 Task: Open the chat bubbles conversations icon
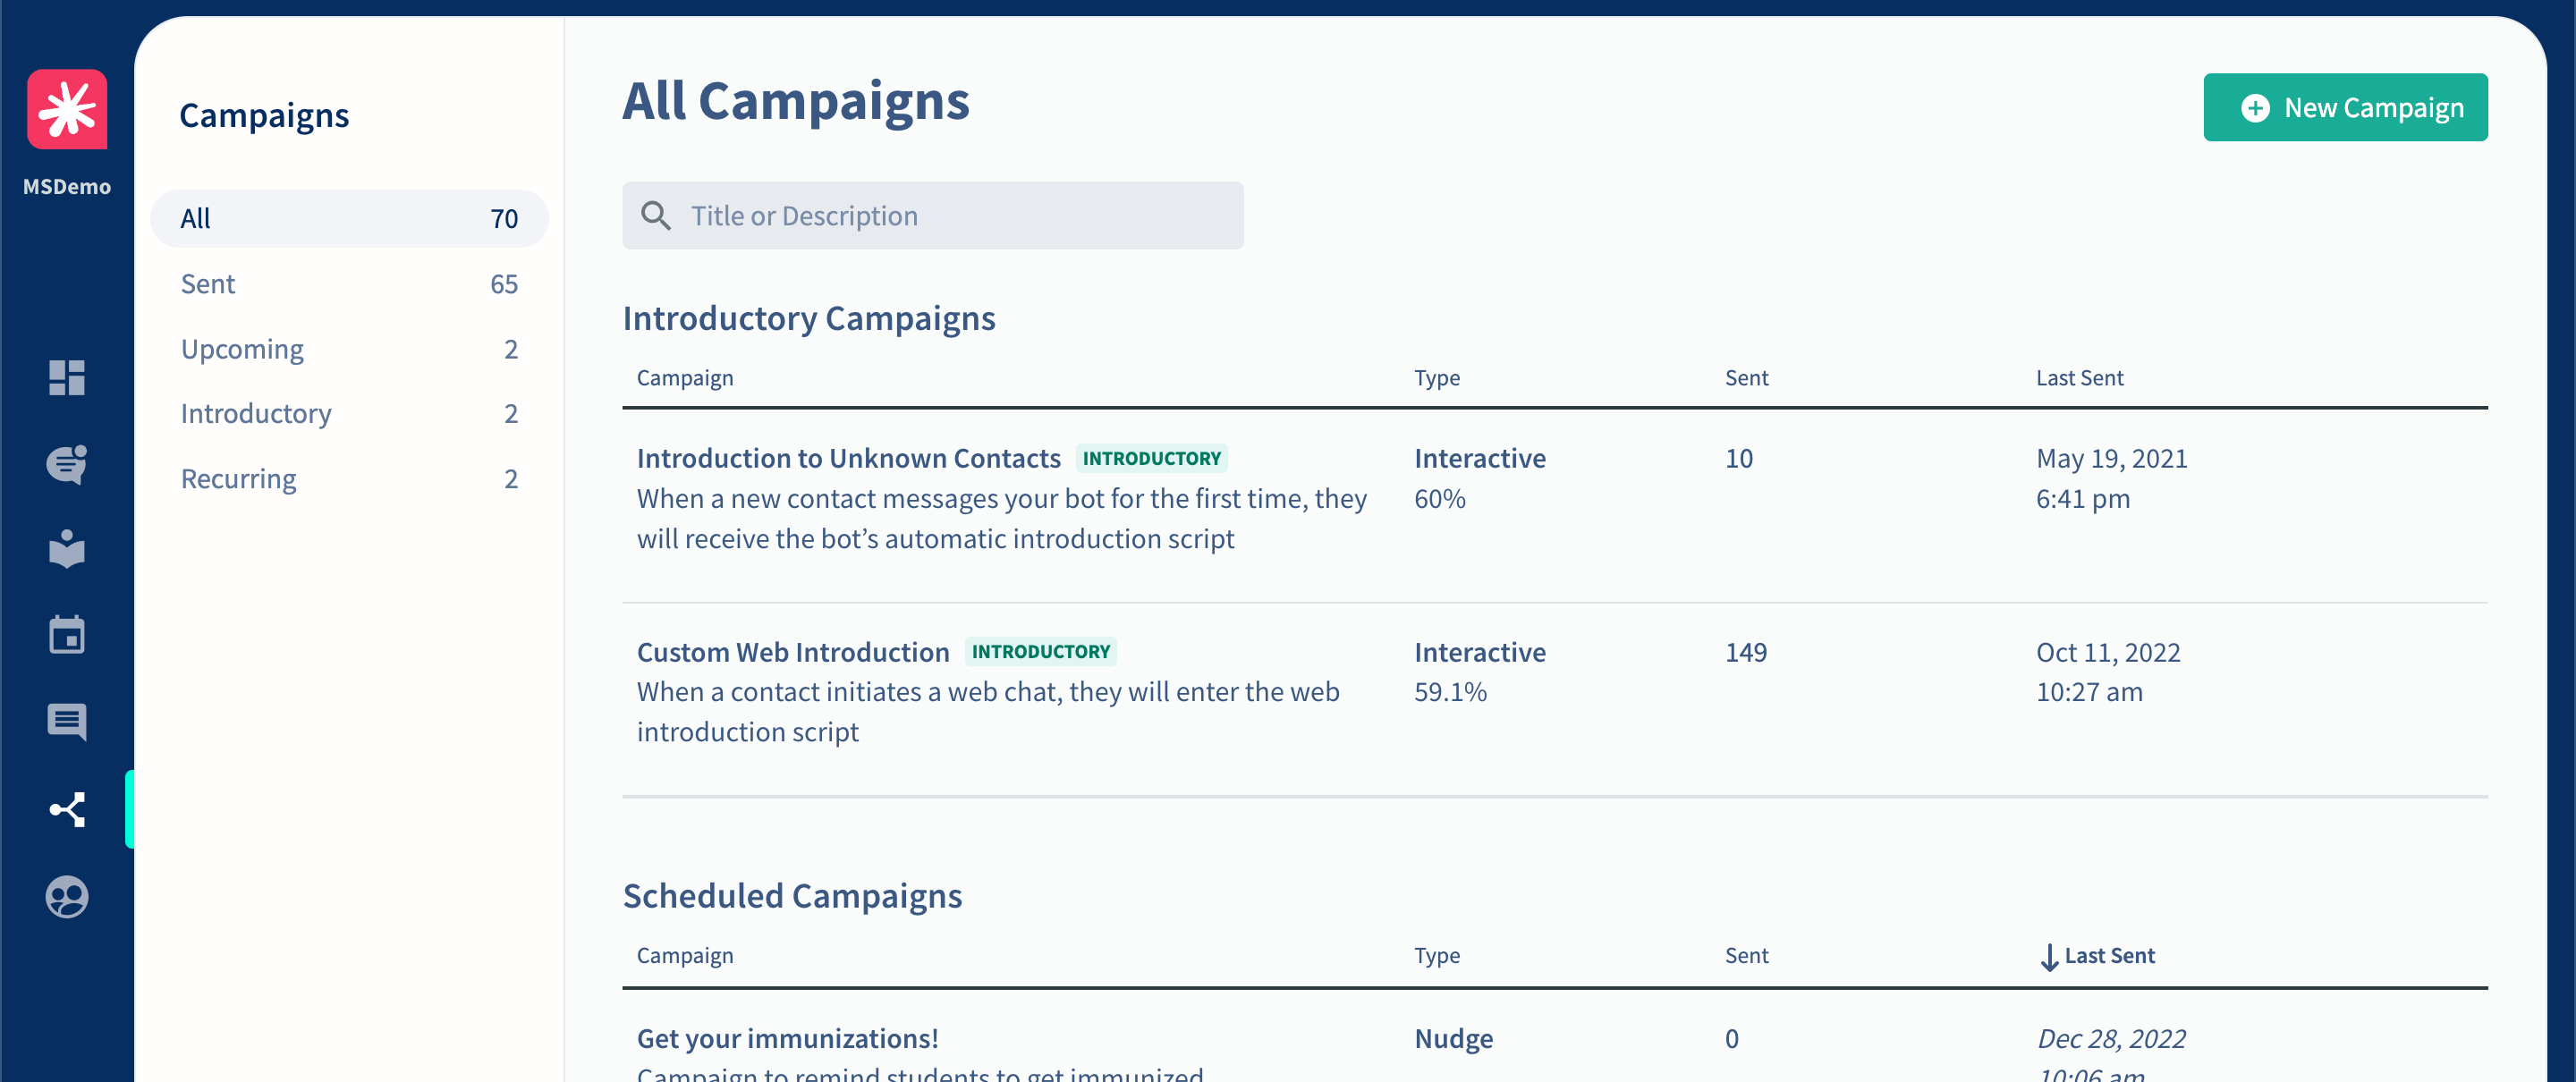[x=67, y=464]
